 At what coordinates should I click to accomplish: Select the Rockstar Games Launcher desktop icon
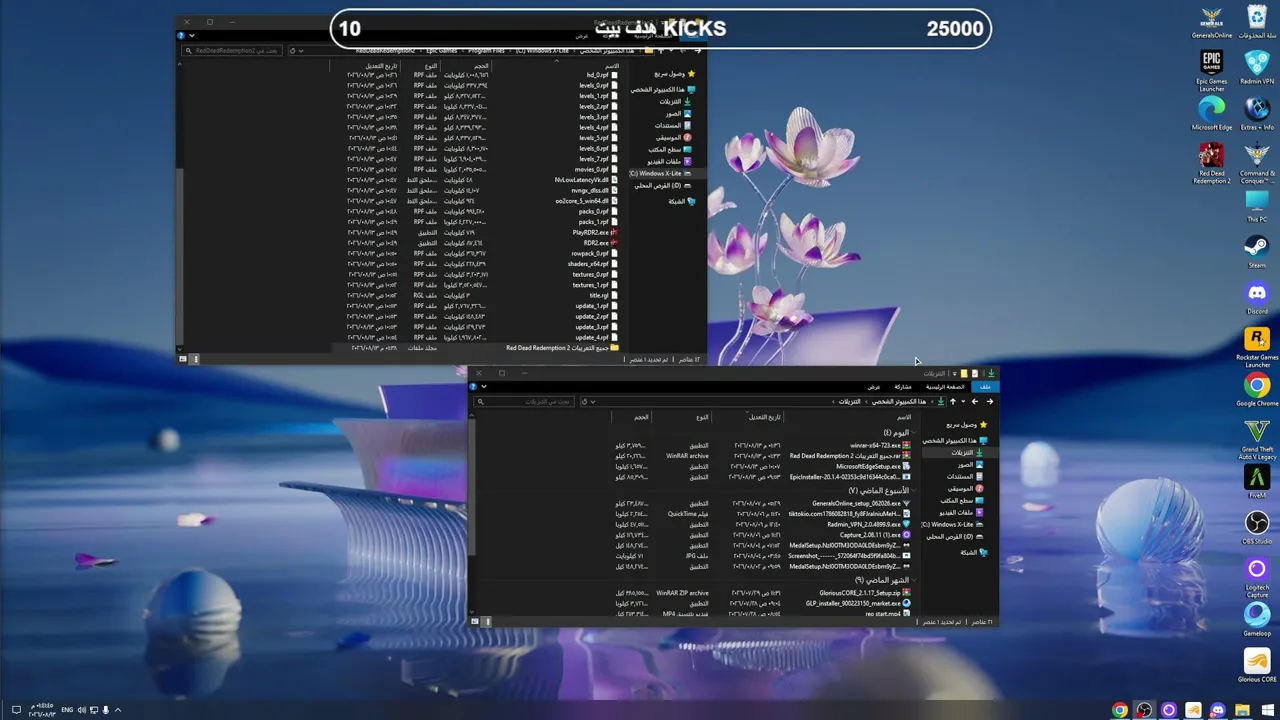click(x=1257, y=347)
